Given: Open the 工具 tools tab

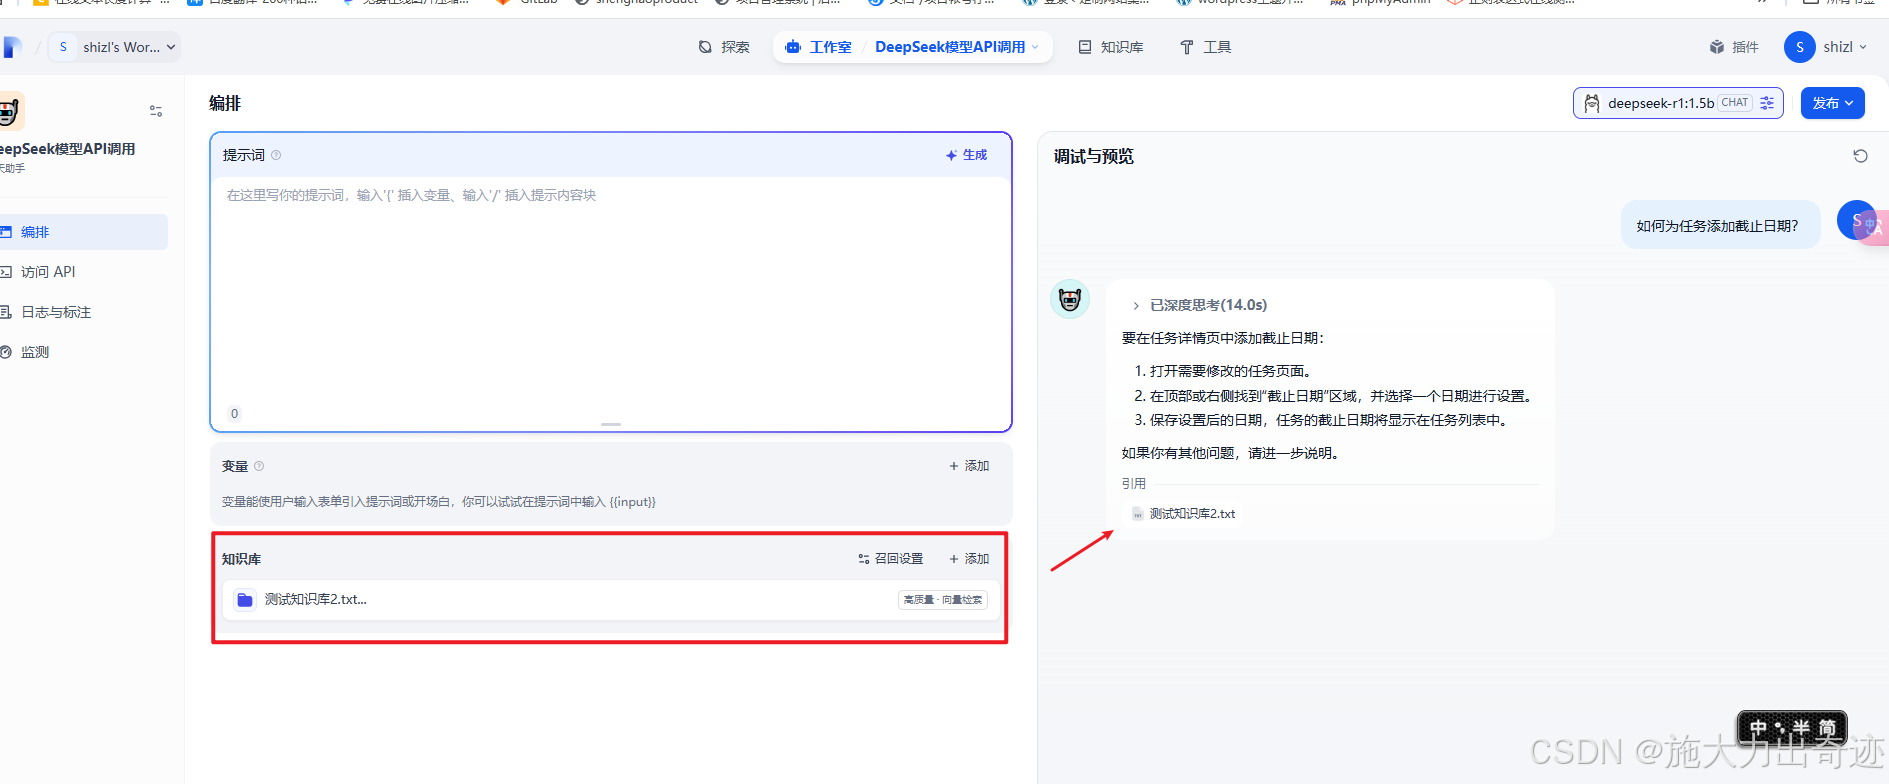Looking at the screenshot, I should pos(1206,47).
